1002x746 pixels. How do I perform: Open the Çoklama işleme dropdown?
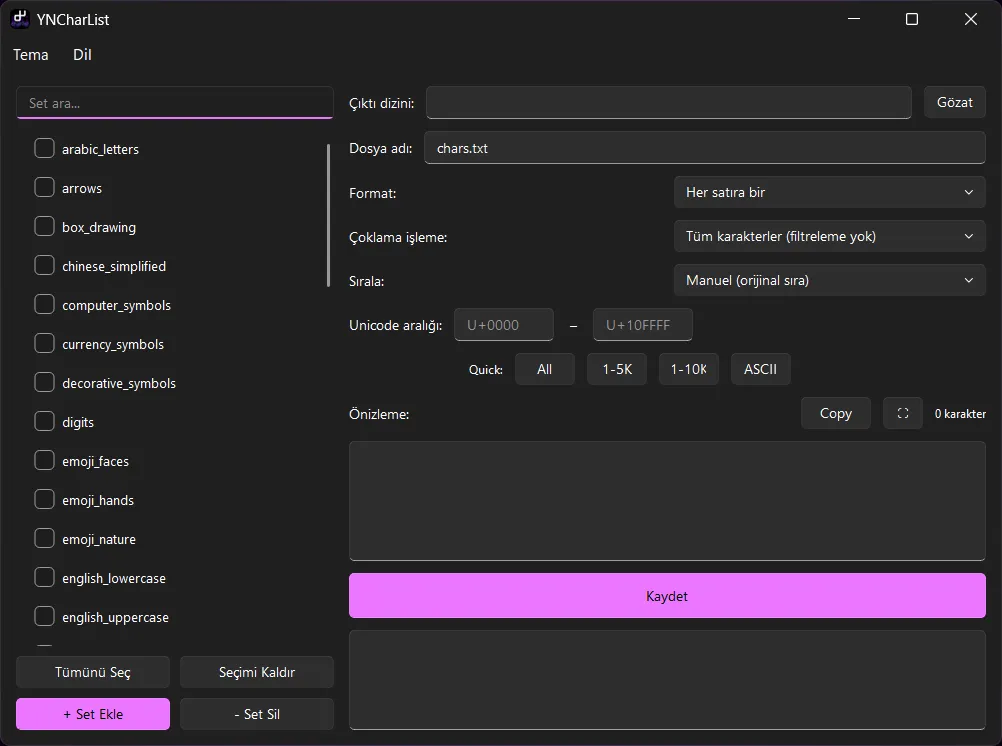point(829,237)
